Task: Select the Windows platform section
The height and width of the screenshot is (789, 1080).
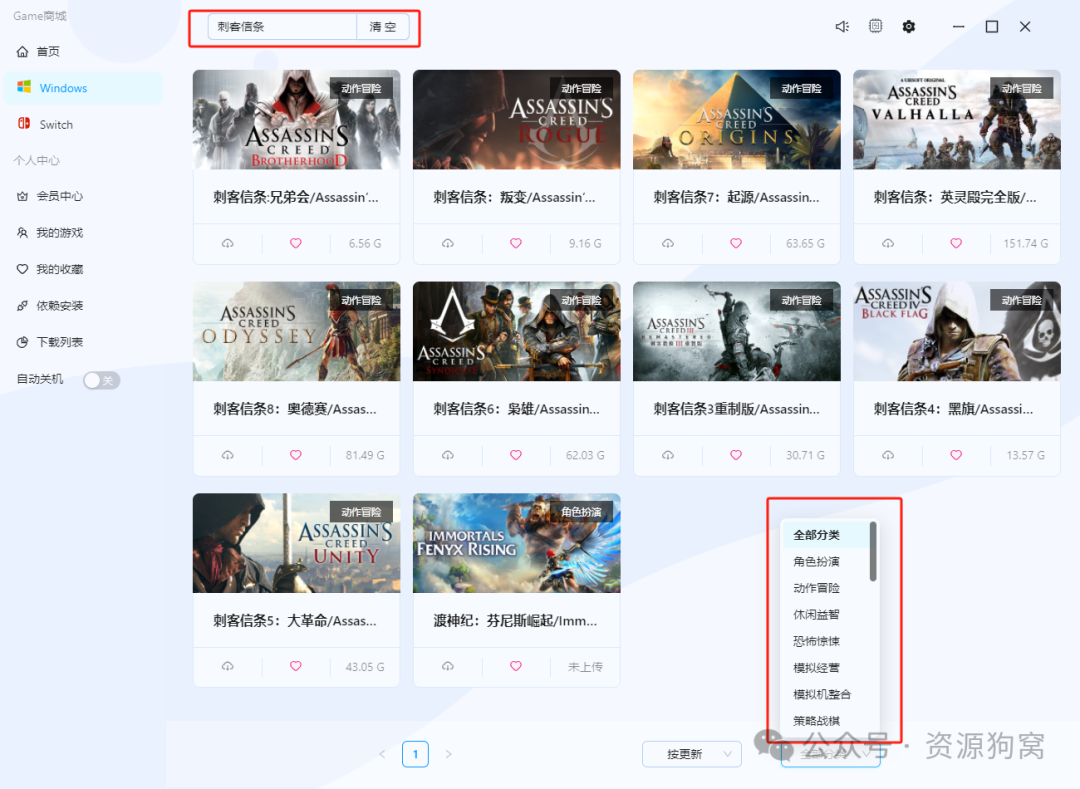Action: tap(83, 88)
